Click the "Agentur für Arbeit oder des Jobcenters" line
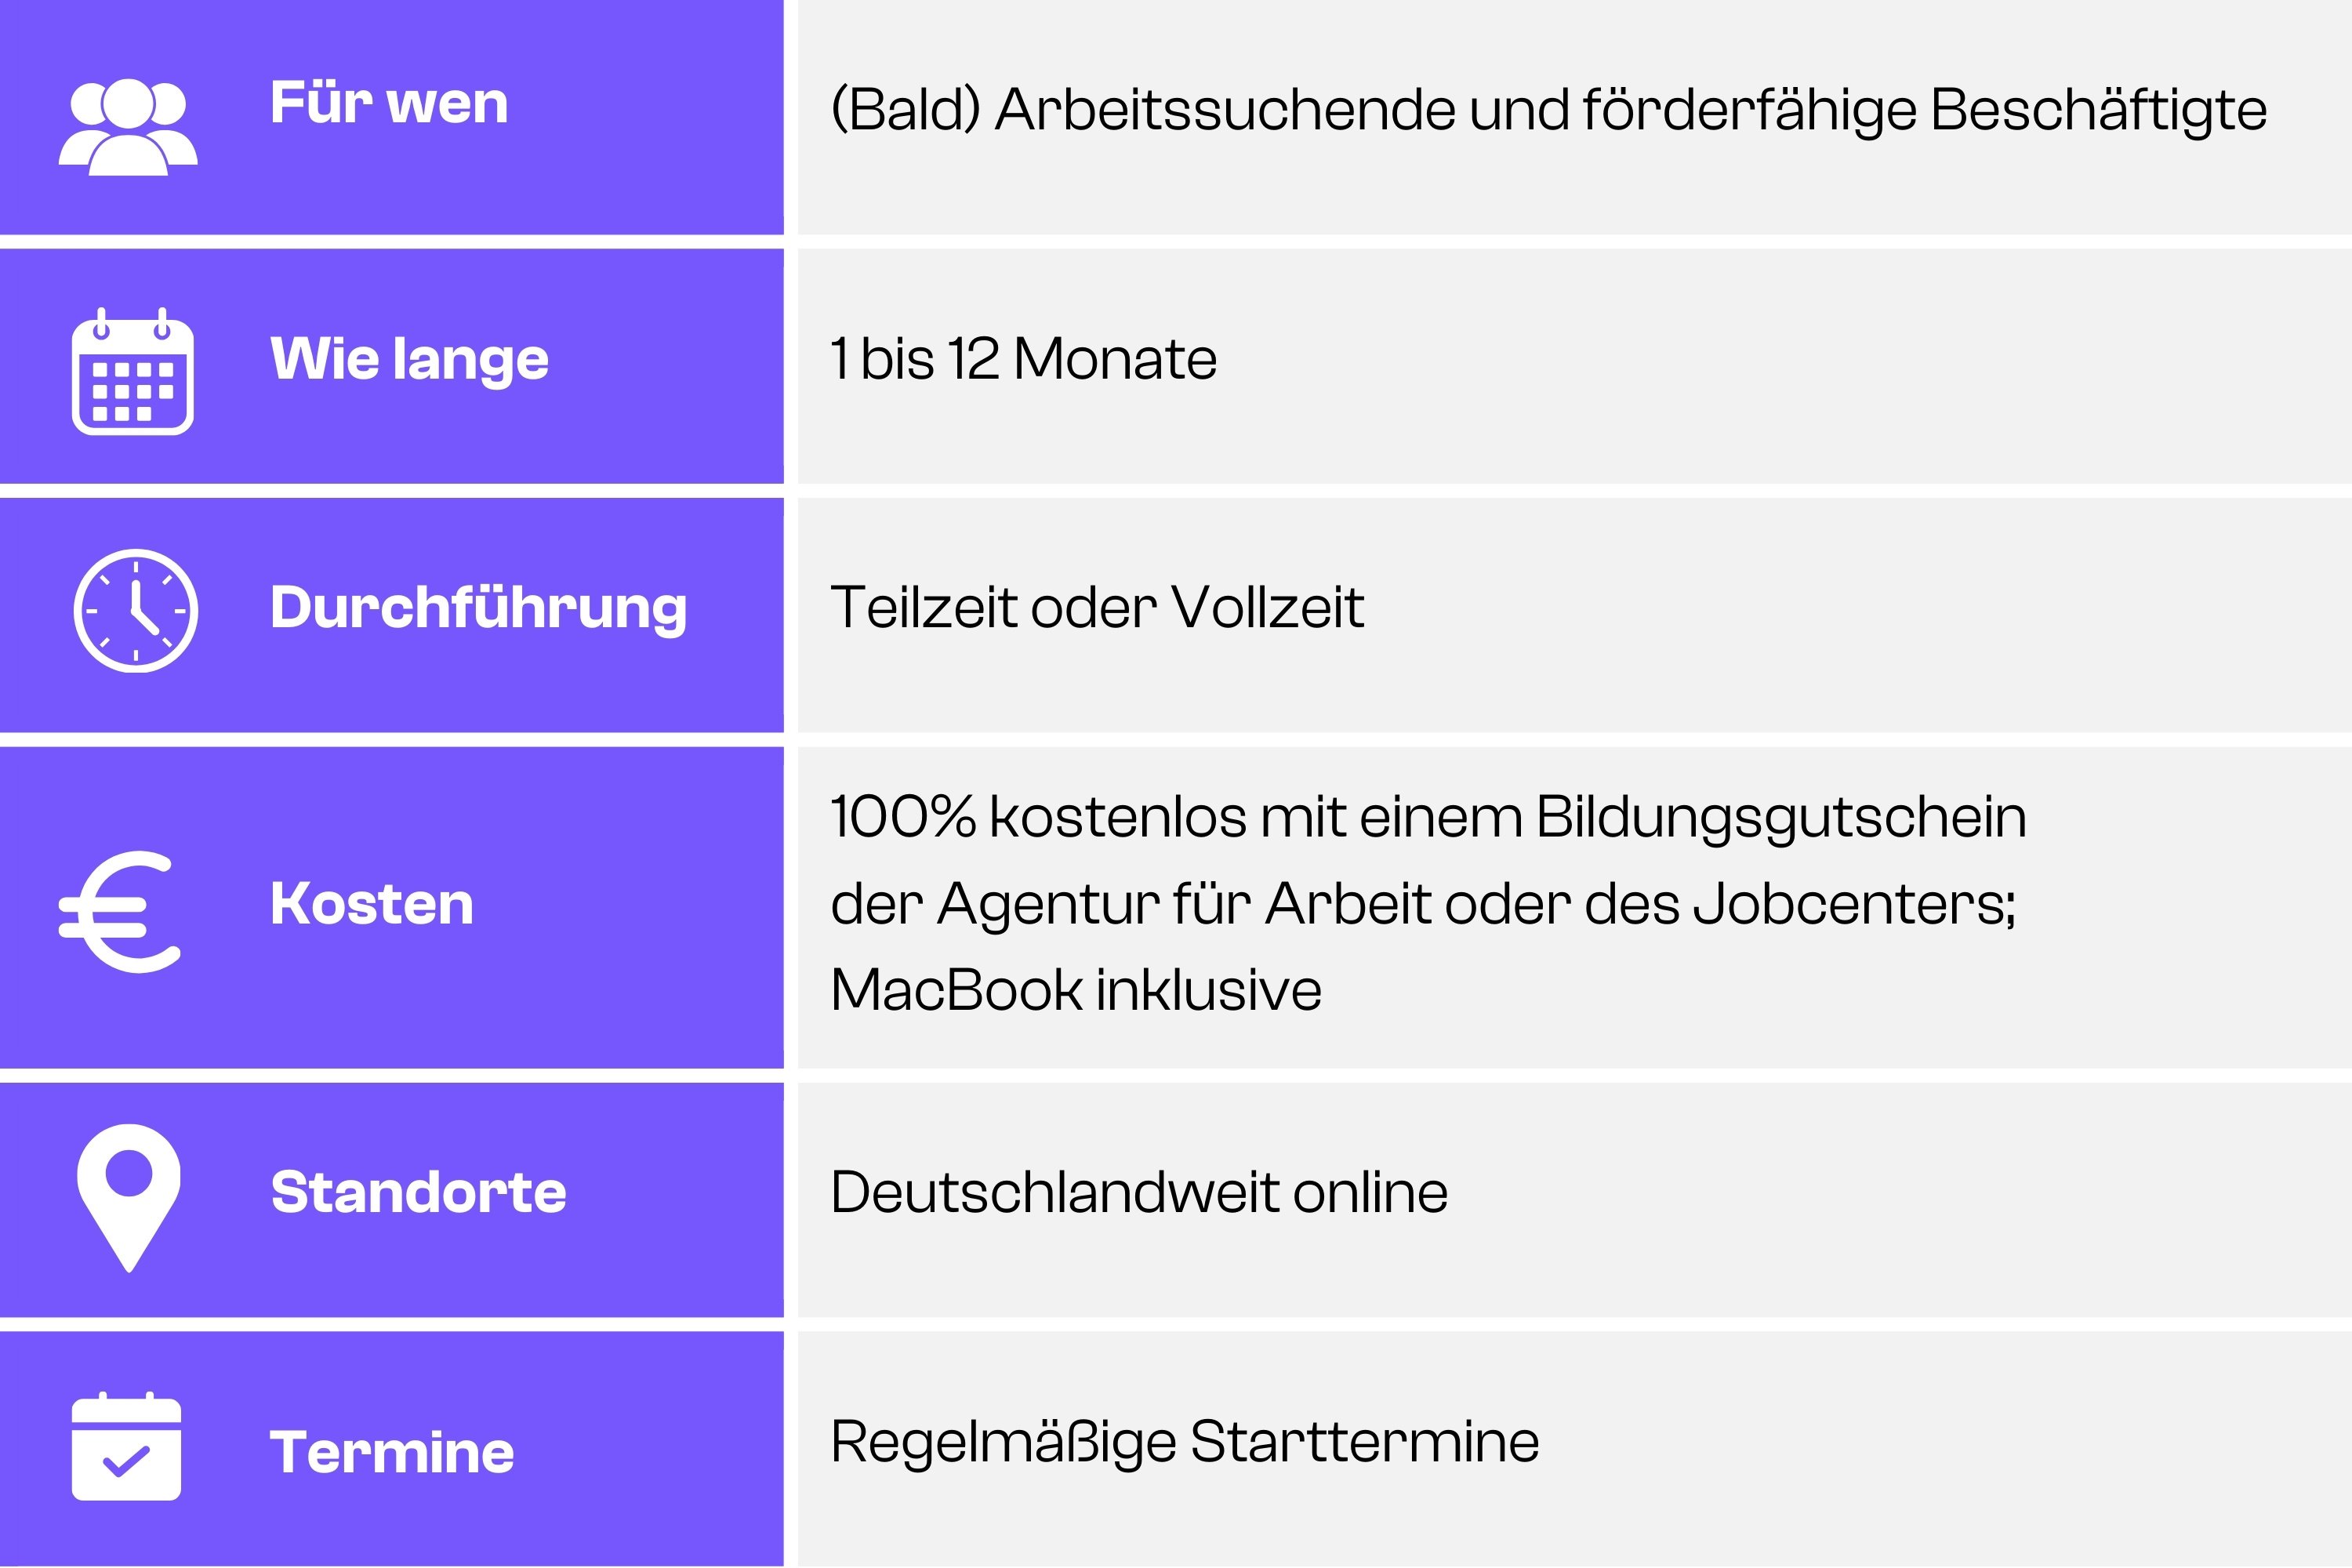 pos(1423,904)
